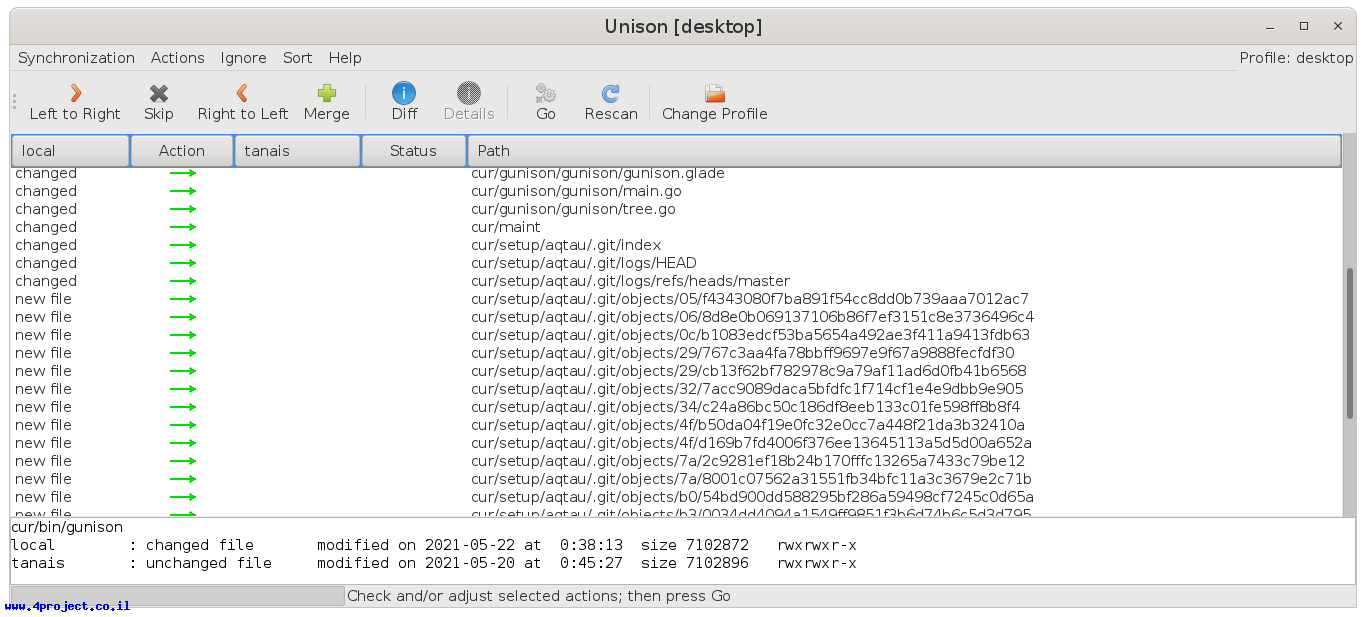Image resolution: width=1366 pixels, height=617 pixels.
Task: Select row cur/gunison/gunison/tree.go
Action: (677, 209)
